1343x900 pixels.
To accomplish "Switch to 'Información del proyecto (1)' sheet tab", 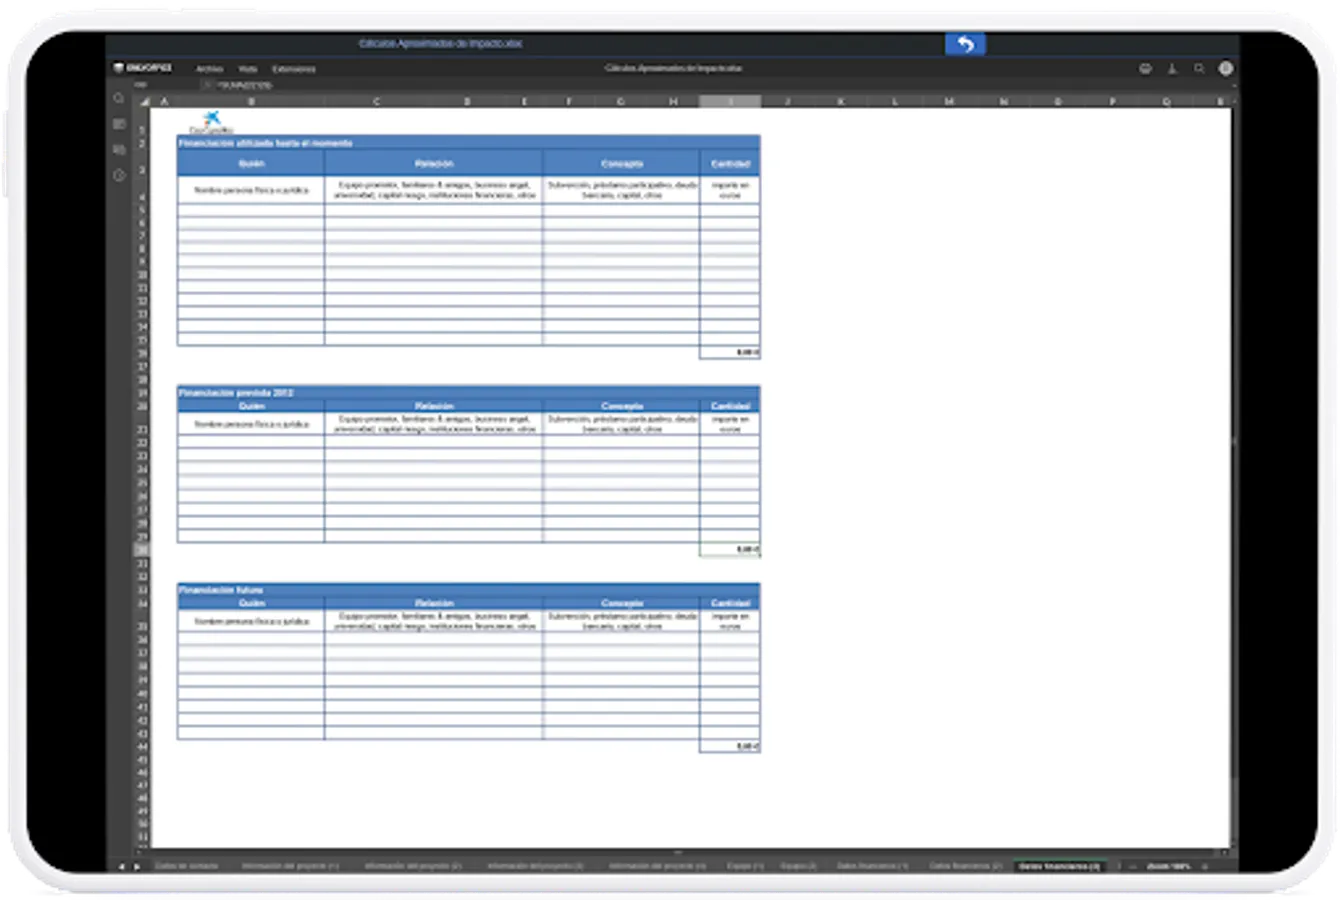I will click(290, 866).
